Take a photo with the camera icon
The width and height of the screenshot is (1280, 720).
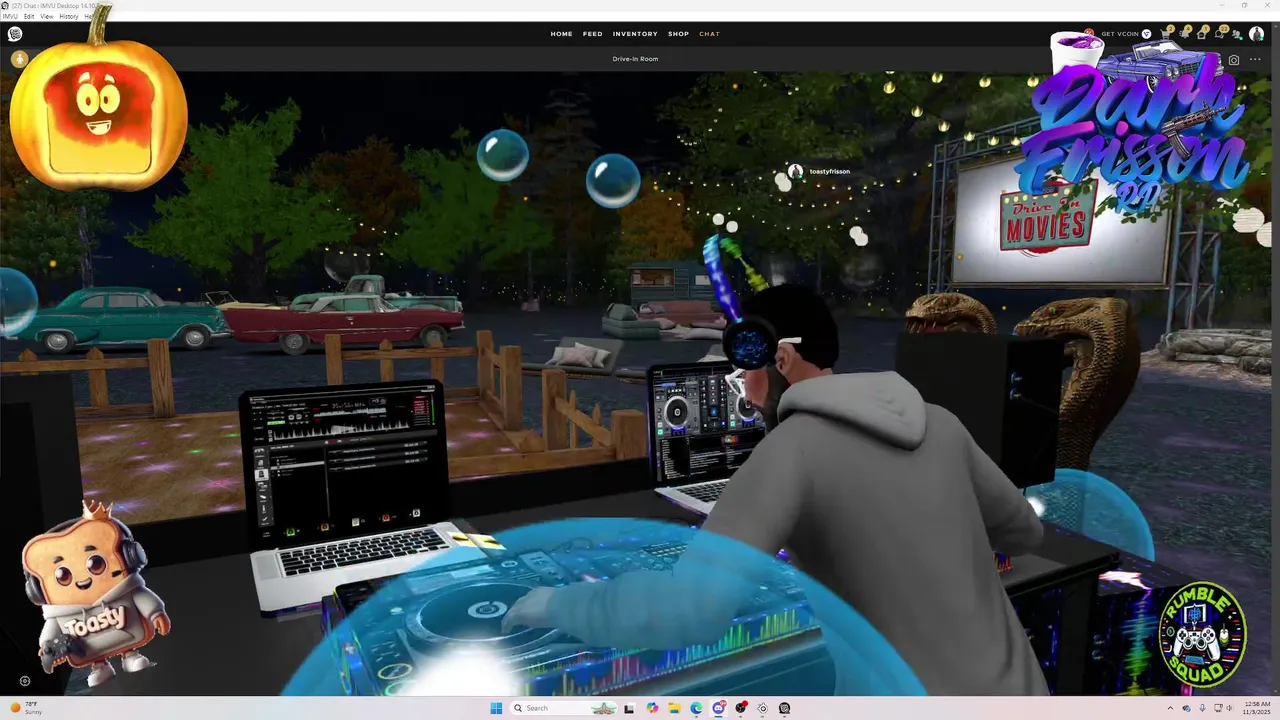1234,60
